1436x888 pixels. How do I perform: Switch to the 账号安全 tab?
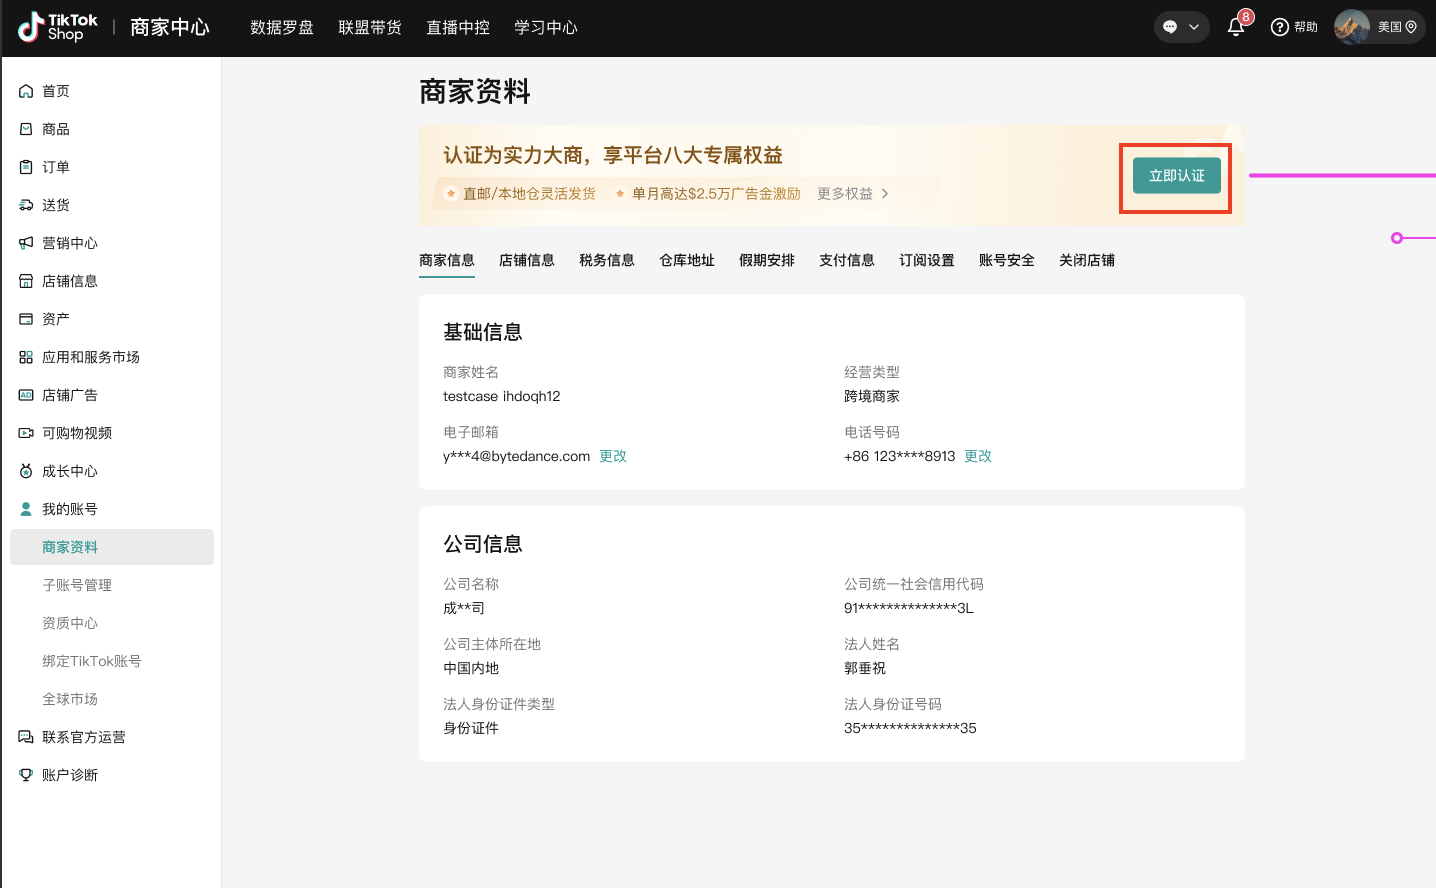pyautogui.click(x=1007, y=260)
